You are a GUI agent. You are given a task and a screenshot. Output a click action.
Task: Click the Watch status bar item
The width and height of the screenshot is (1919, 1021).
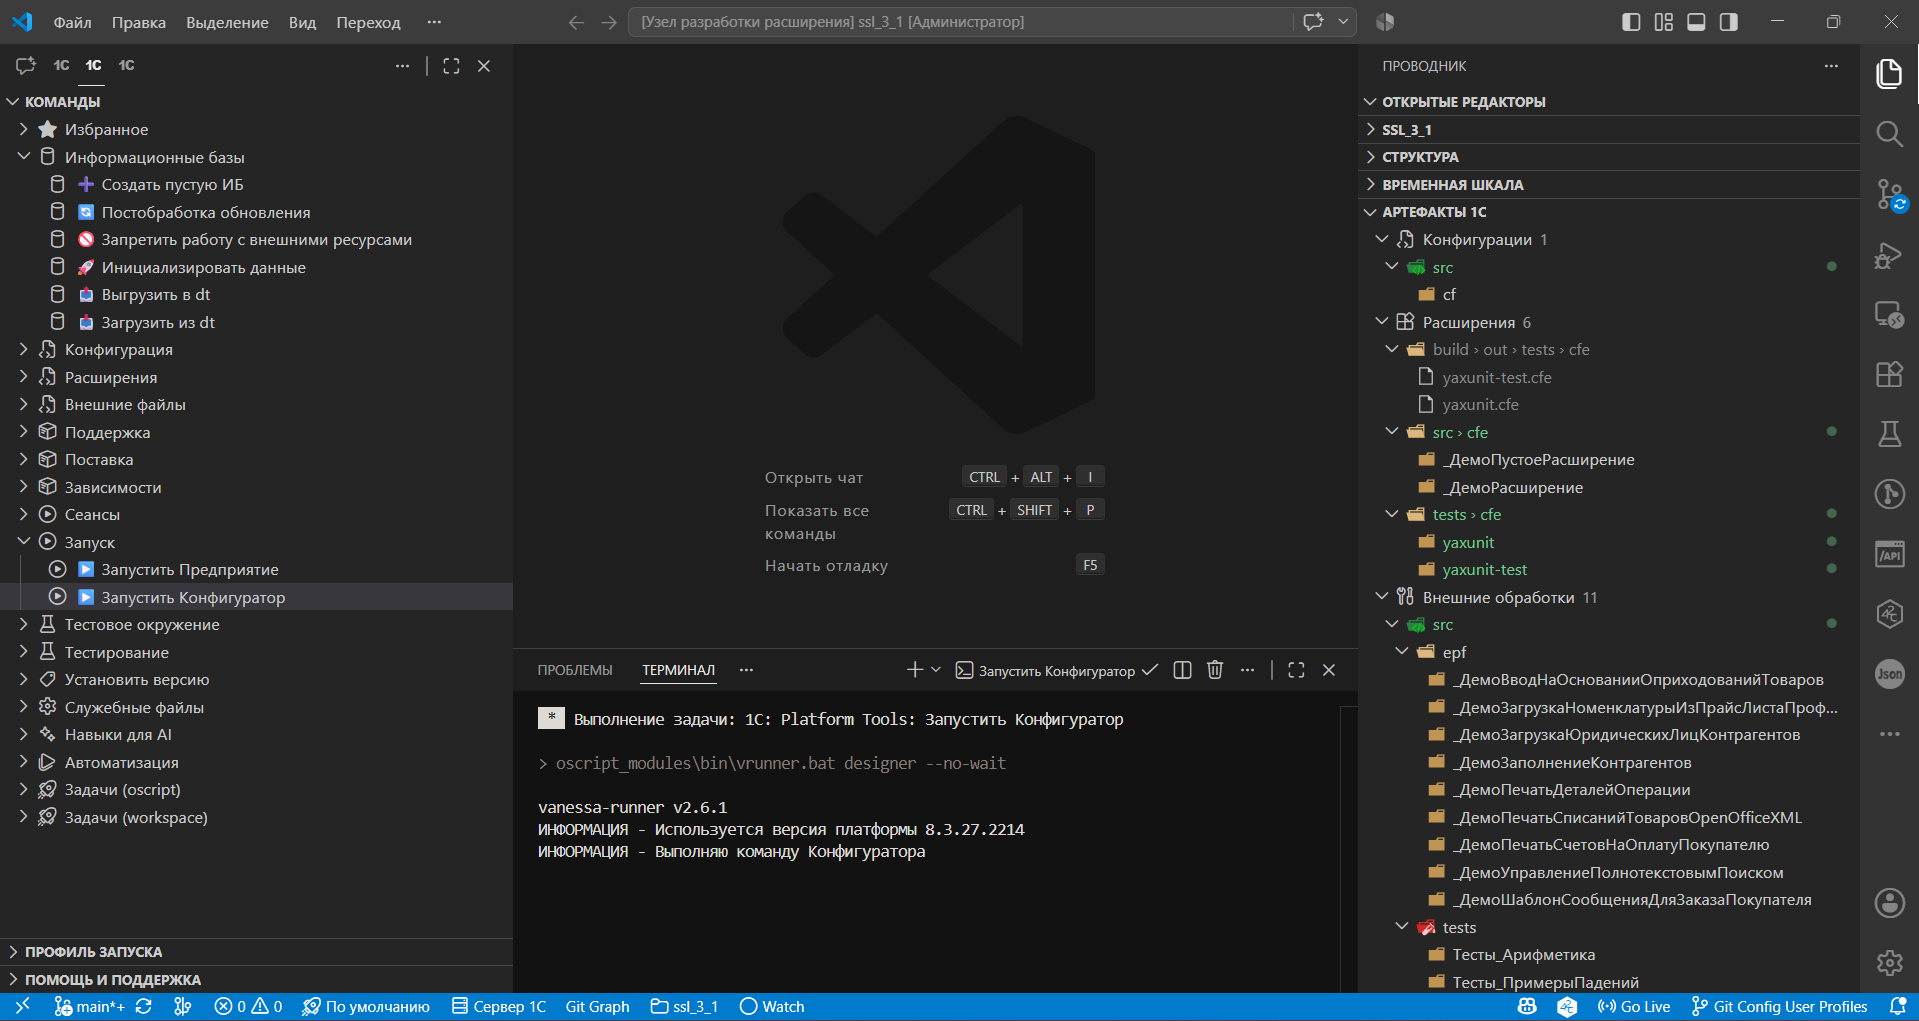tap(772, 1007)
